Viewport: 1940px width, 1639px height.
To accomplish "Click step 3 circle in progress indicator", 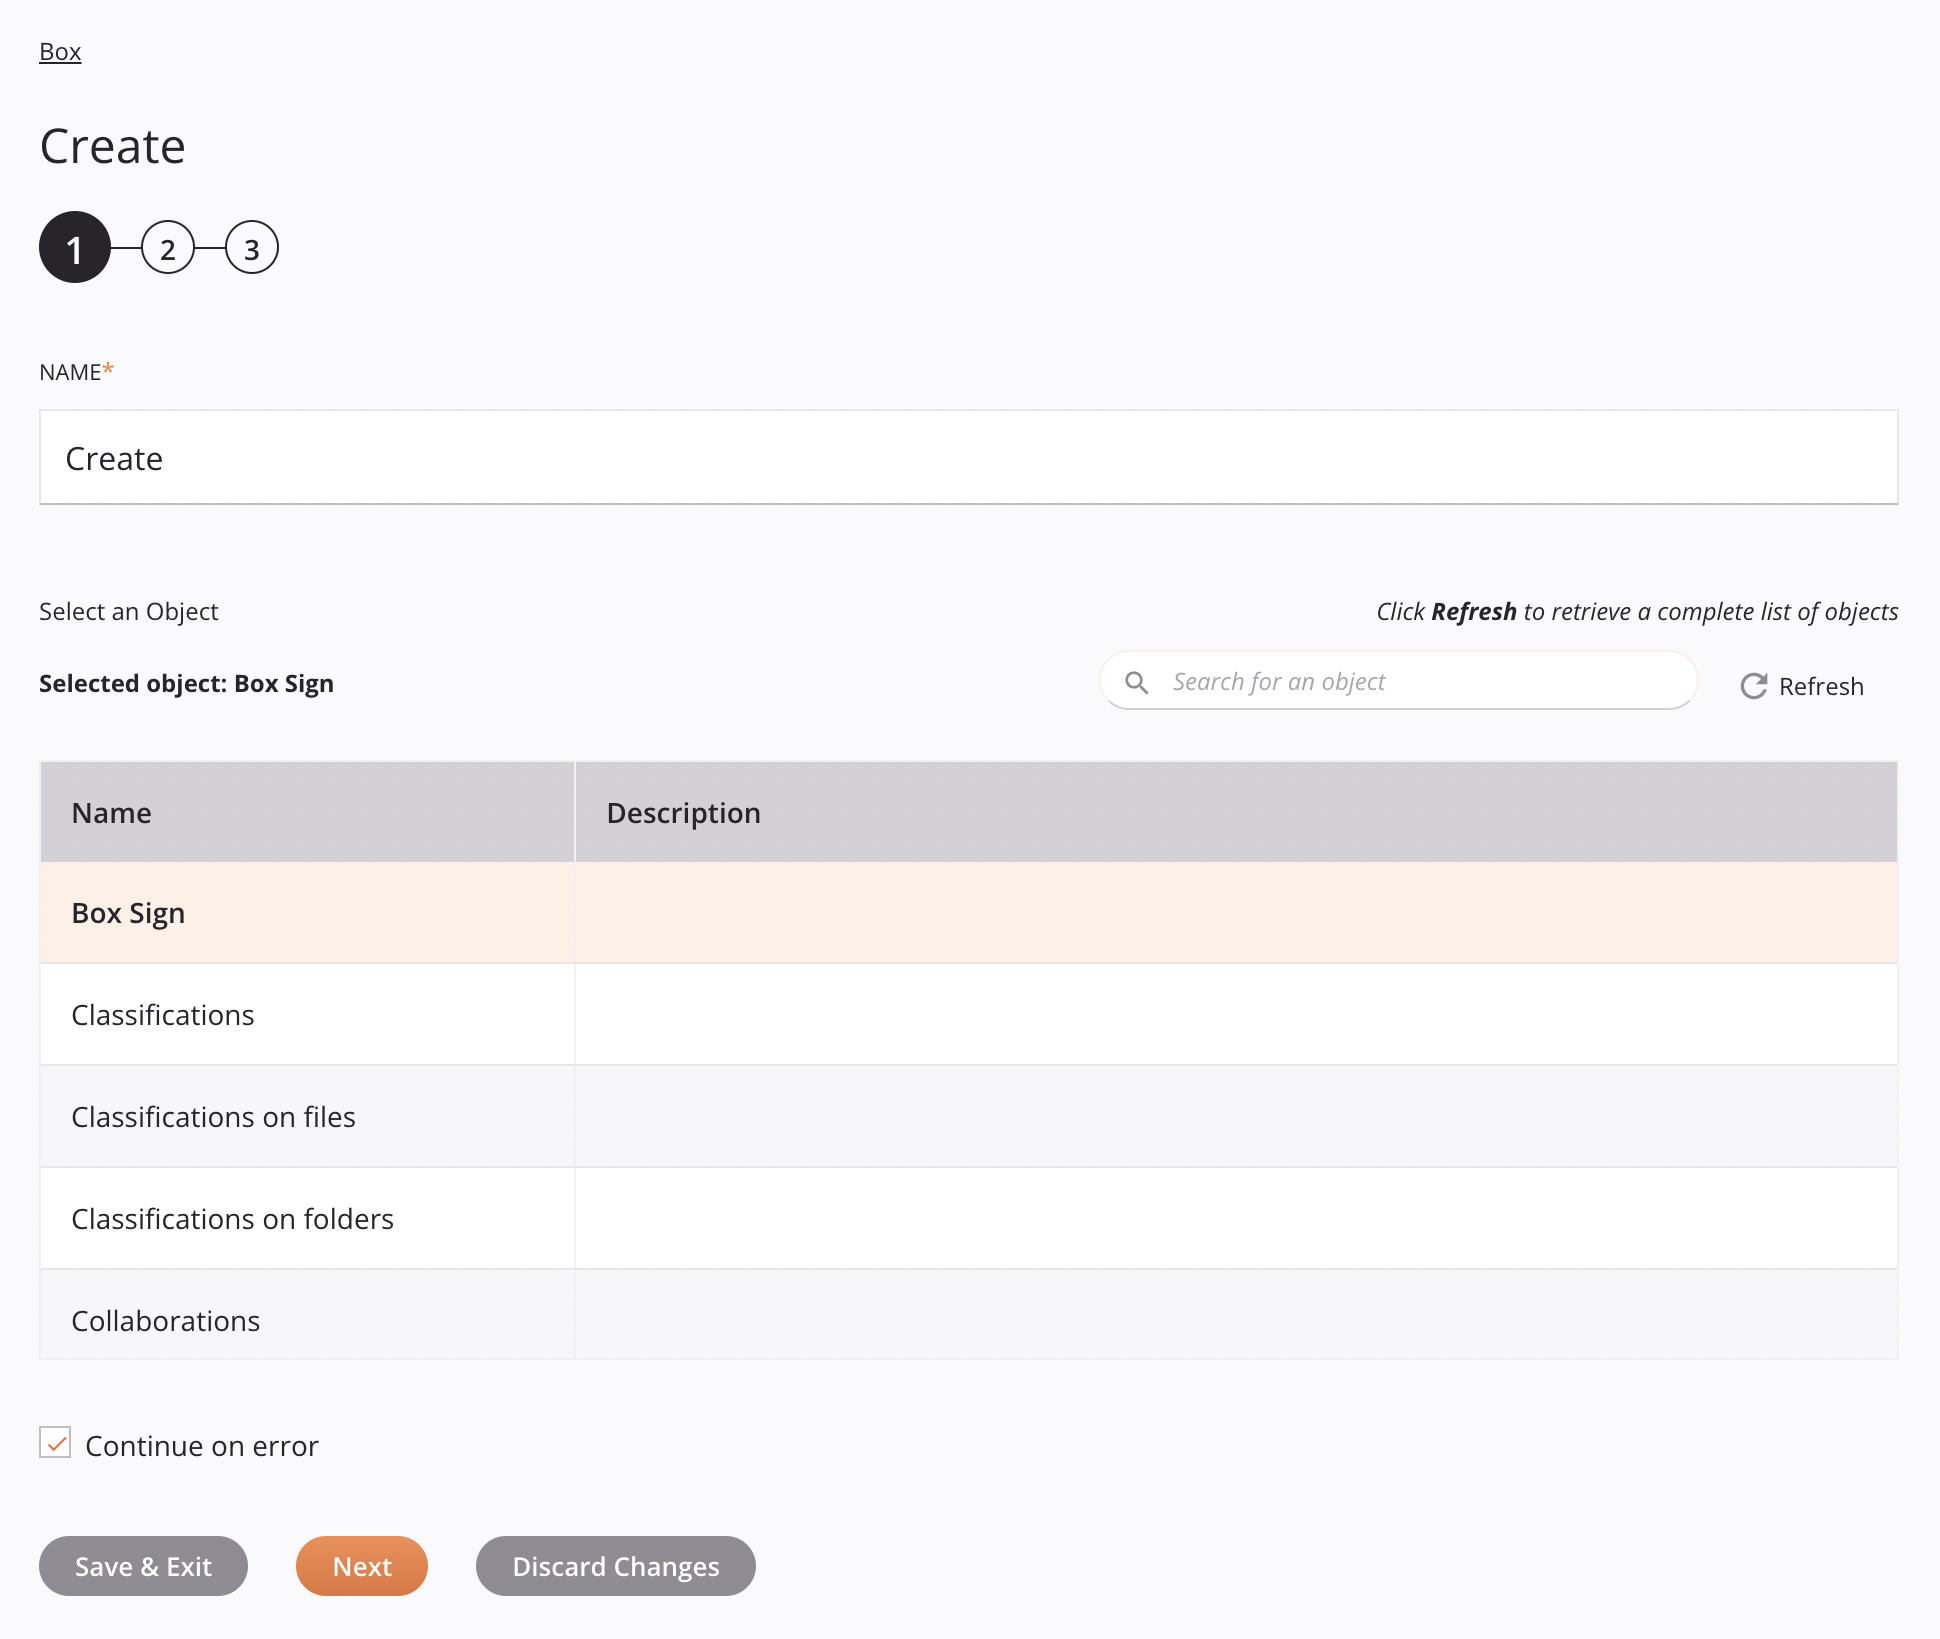I will pos(252,249).
